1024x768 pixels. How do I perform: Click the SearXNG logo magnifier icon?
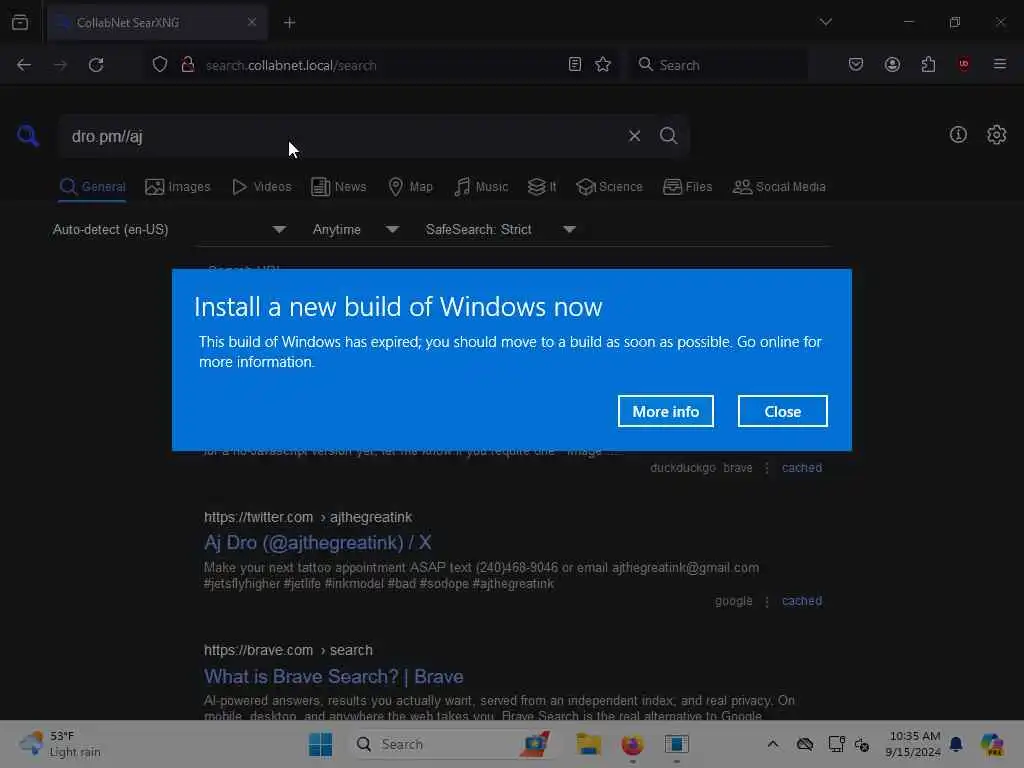pos(28,136)
